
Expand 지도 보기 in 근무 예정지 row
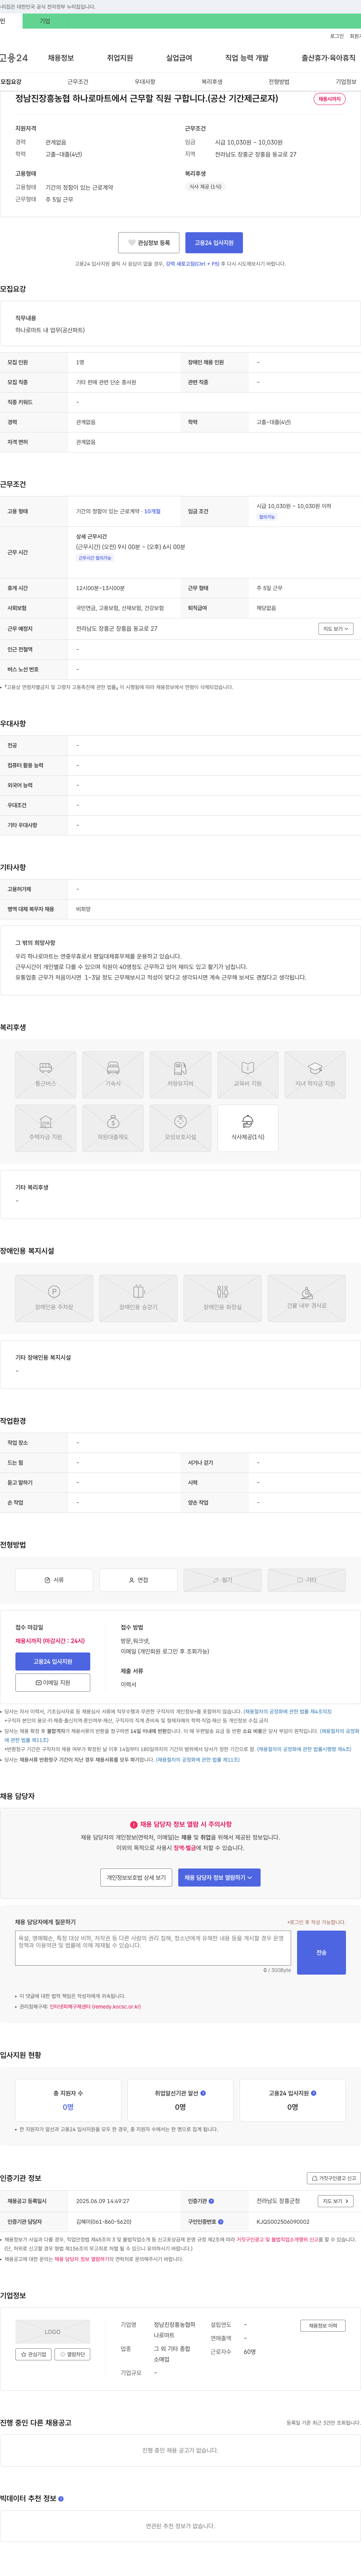pos(336,629)
